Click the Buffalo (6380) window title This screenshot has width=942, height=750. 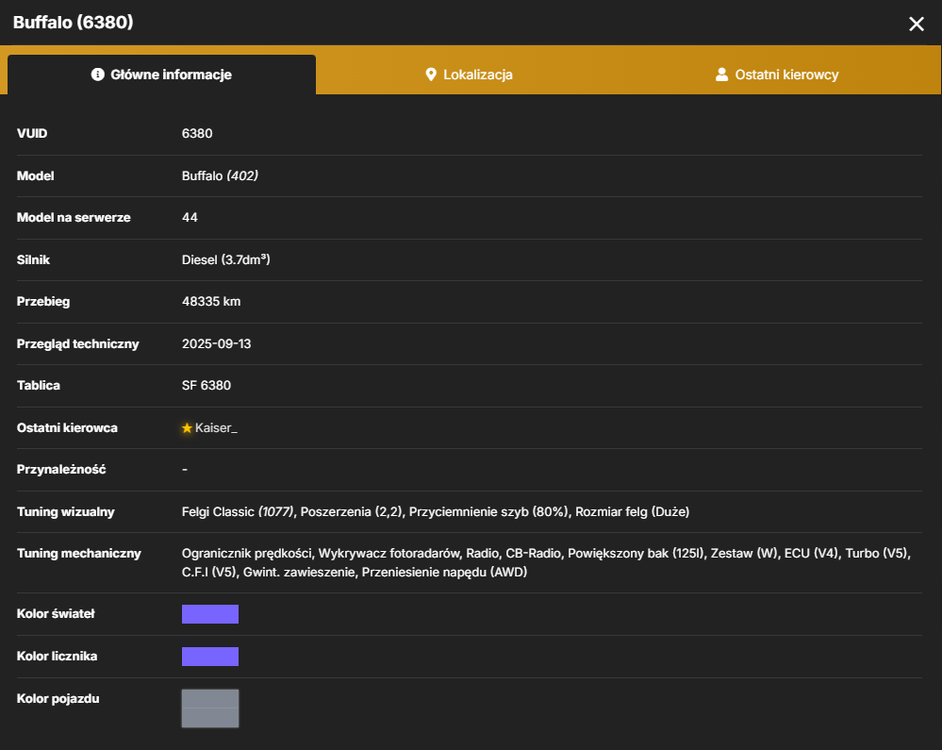point(73,22)
